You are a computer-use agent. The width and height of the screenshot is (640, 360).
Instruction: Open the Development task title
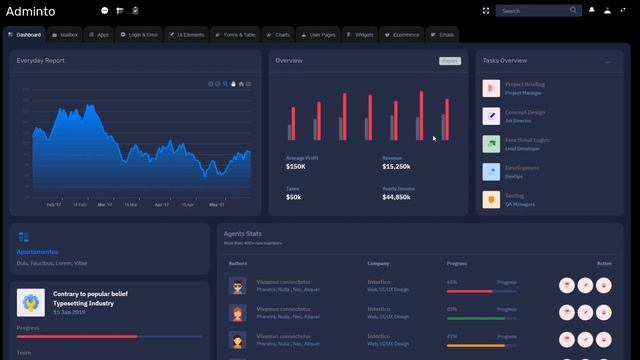[x=522, y=168]
